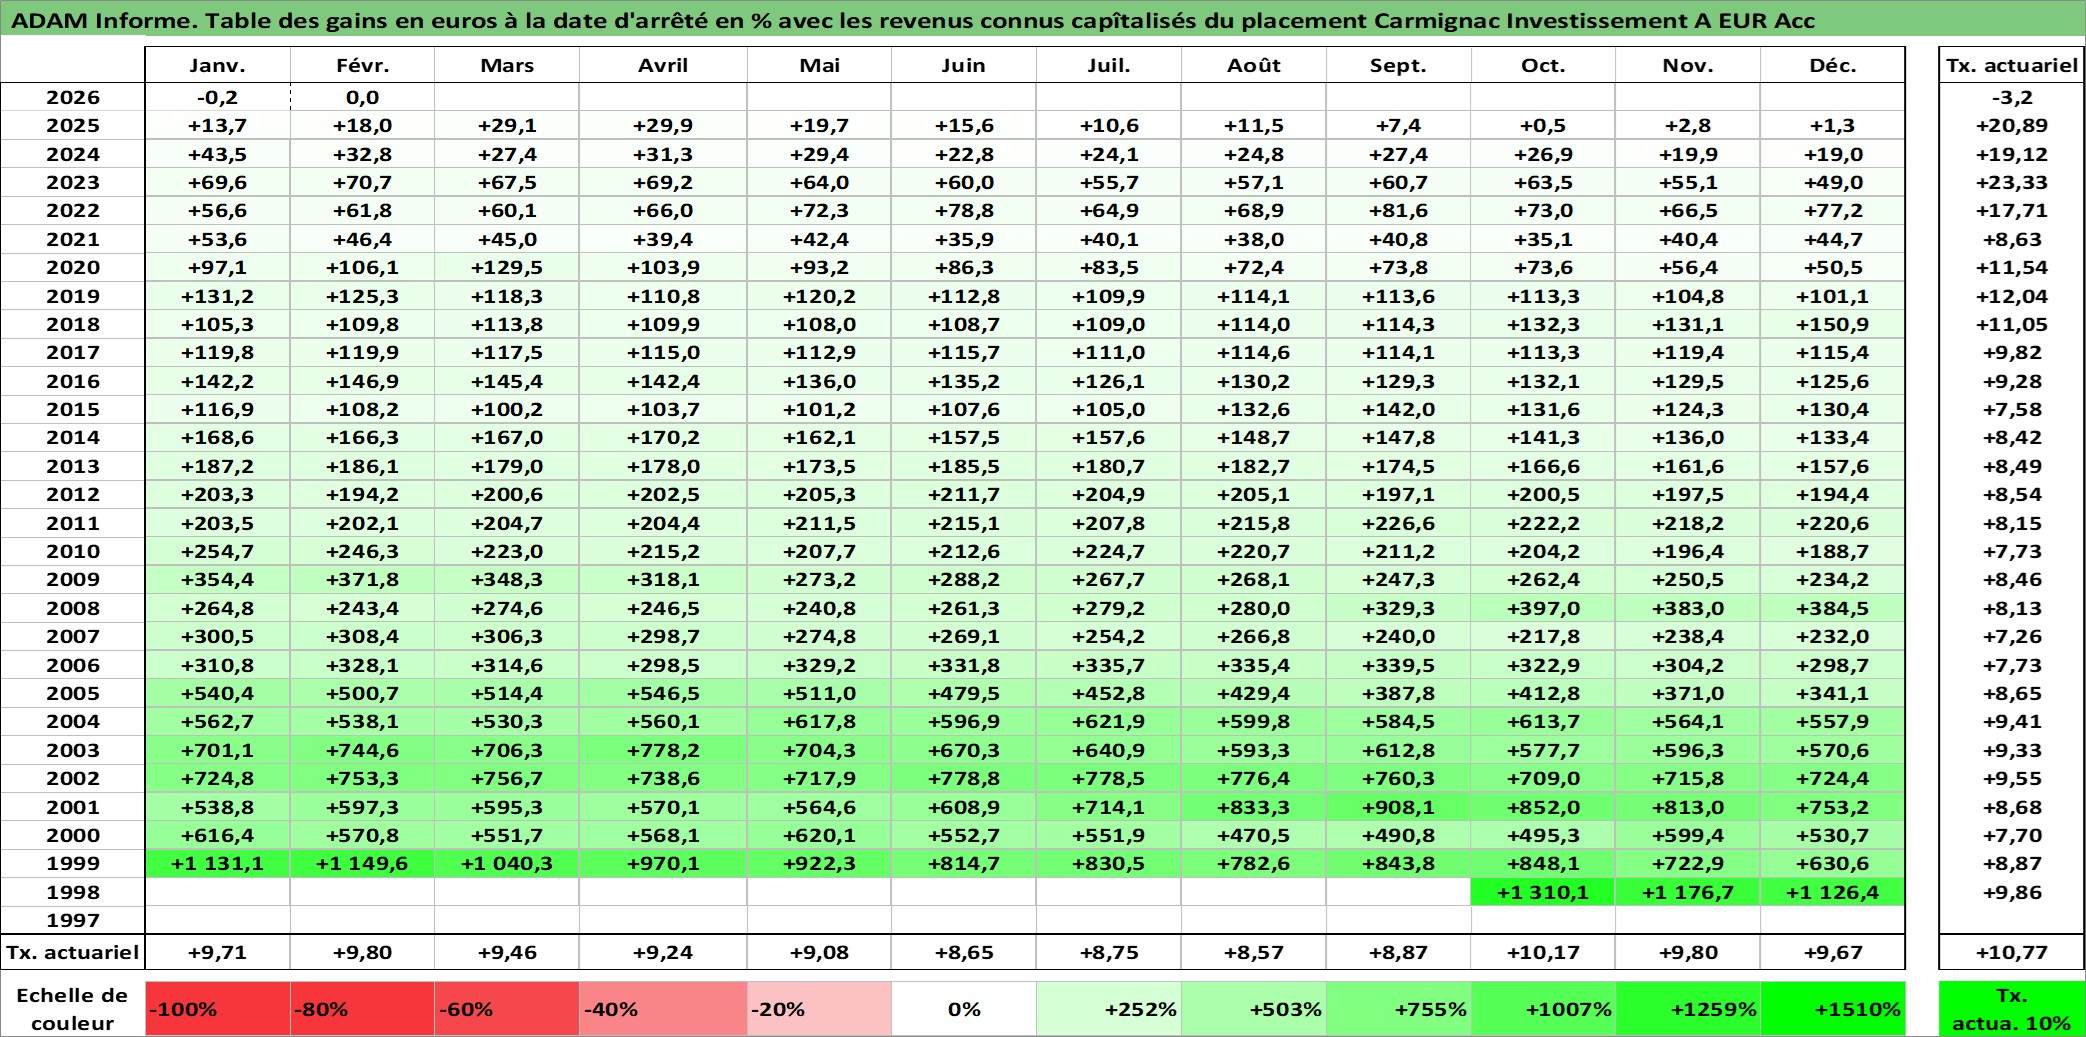Click the white "0%" color scale swatch
The height and width of the screenshot is (1037, 2086).
[964, 1009]
